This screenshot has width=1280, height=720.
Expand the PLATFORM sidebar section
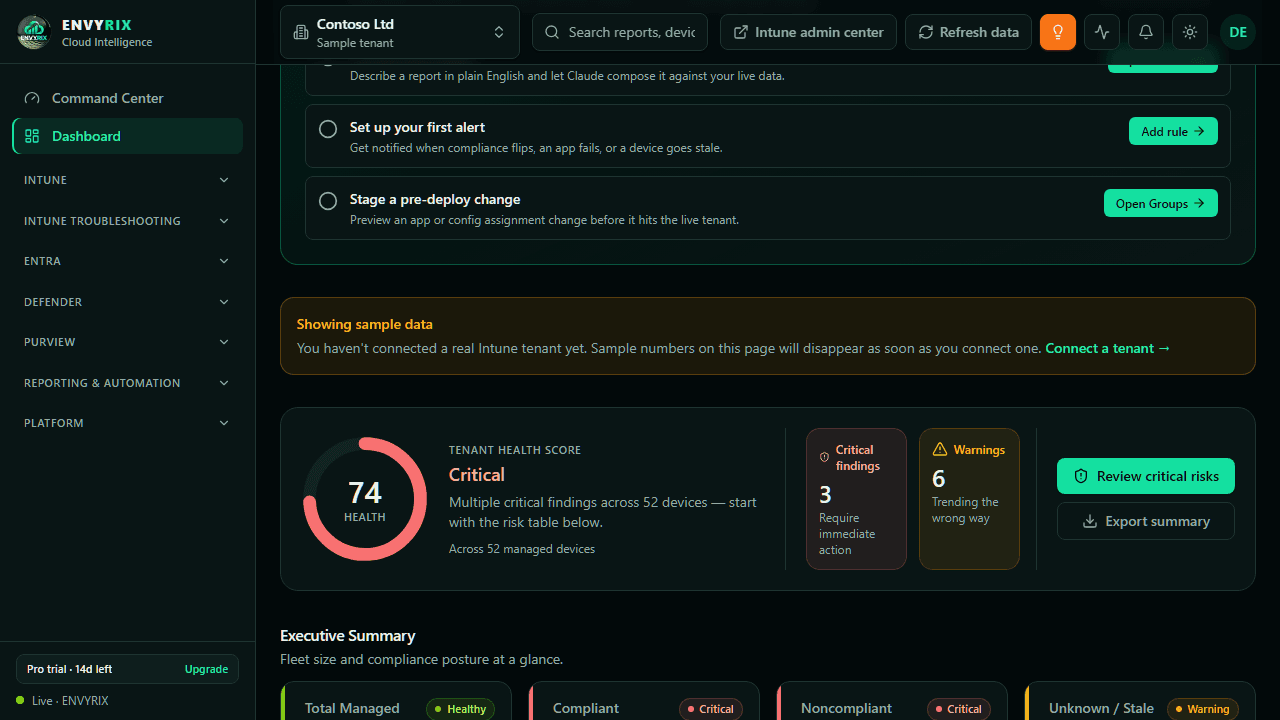pyautogui.click(x=128, y=423)
